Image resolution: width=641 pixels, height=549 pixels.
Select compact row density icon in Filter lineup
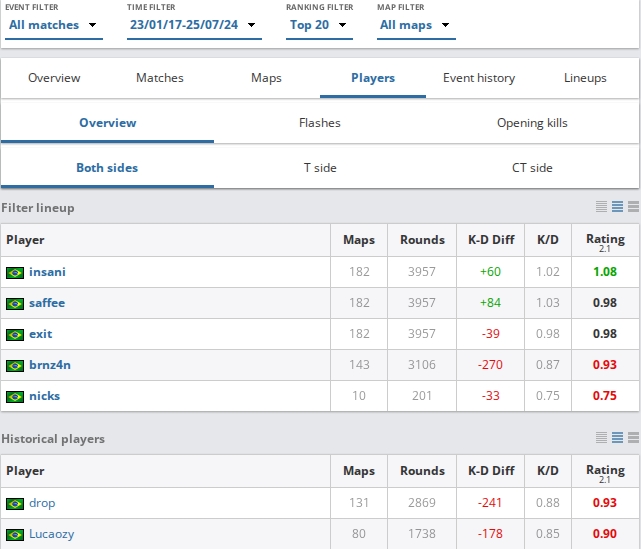(x=601, y=207)
